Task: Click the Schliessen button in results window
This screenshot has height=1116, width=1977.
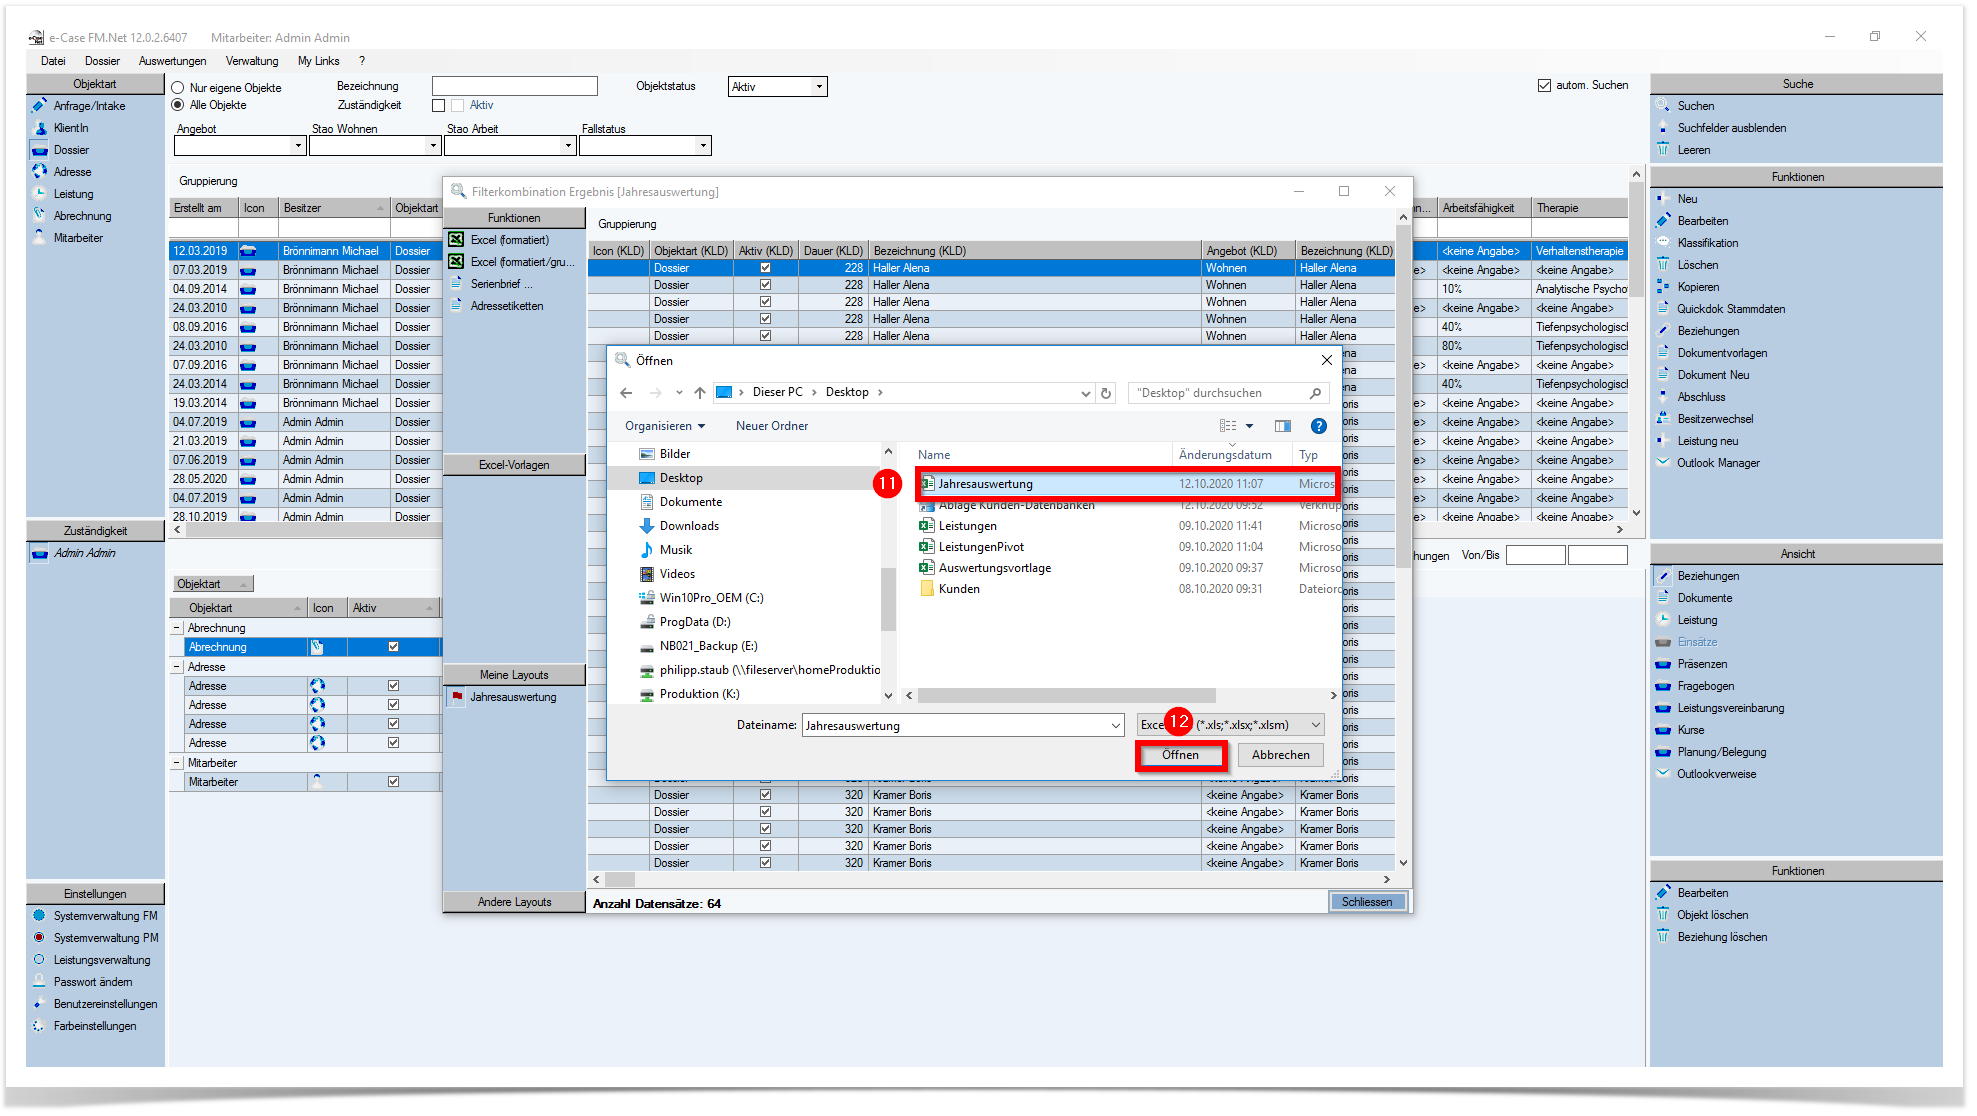Action: pos(1367,902)
